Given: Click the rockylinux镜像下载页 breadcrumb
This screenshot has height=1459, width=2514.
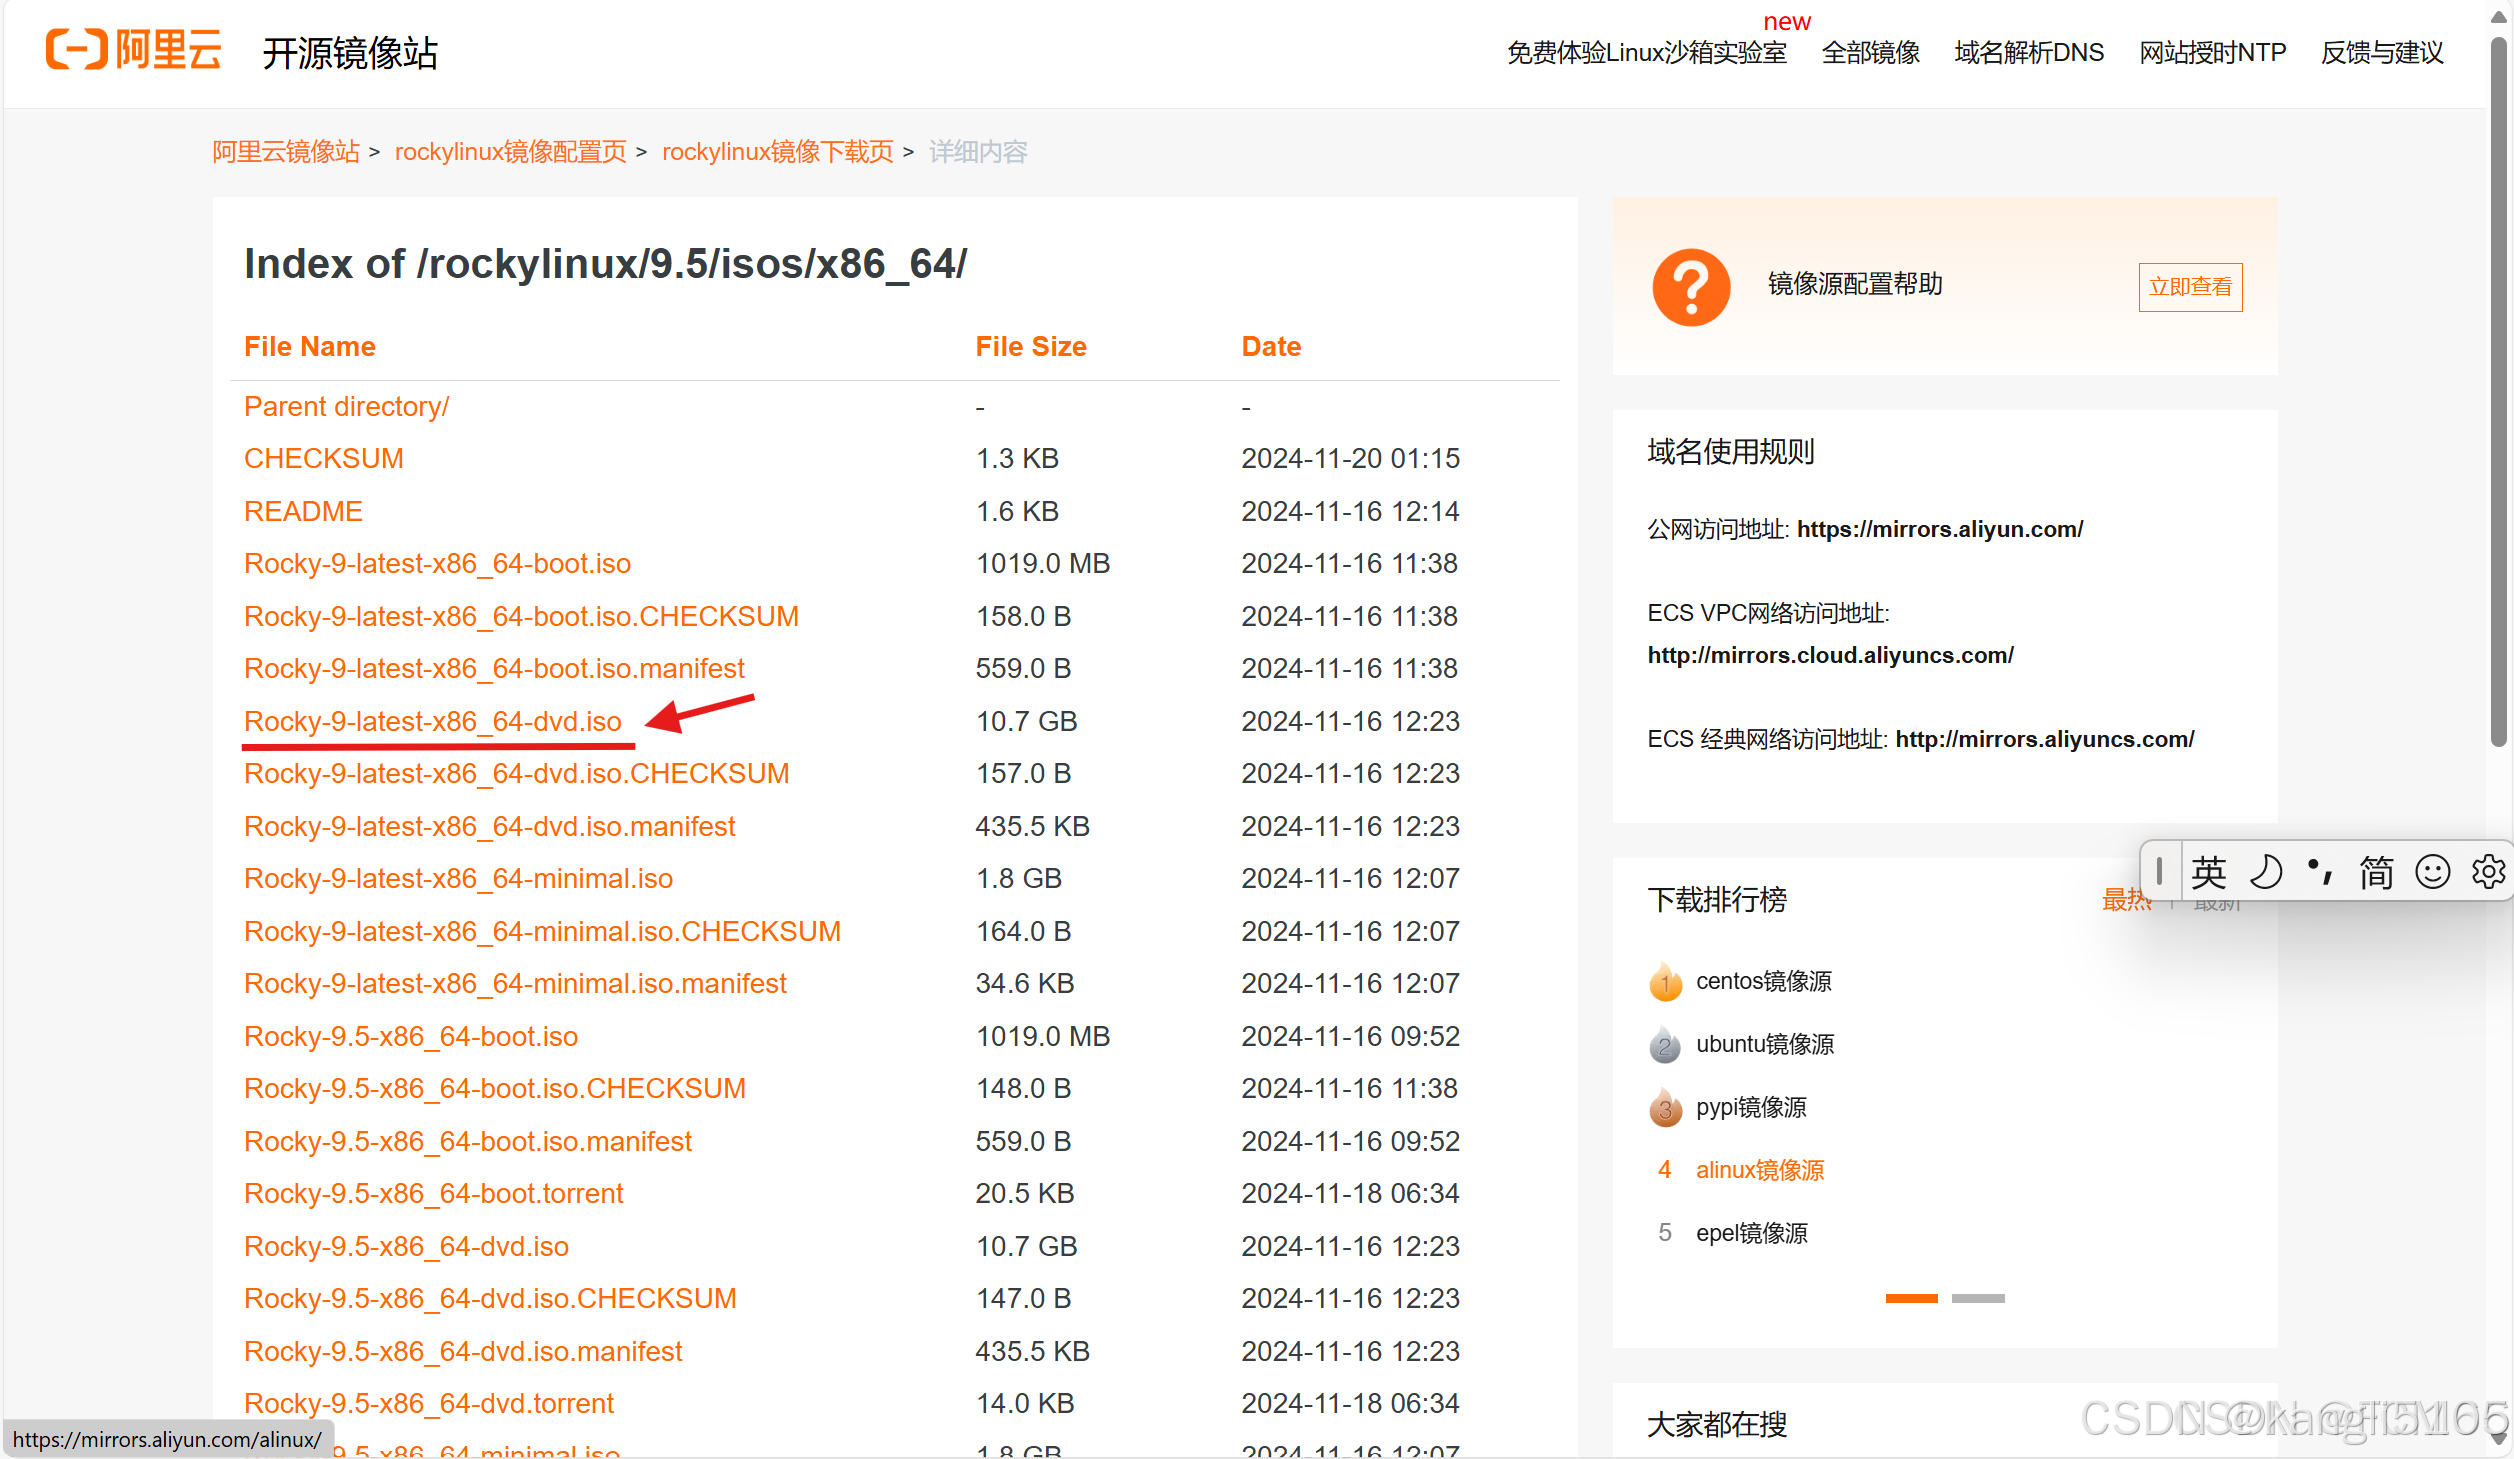Looking at the screenshot, I should [x=777, y=152].
